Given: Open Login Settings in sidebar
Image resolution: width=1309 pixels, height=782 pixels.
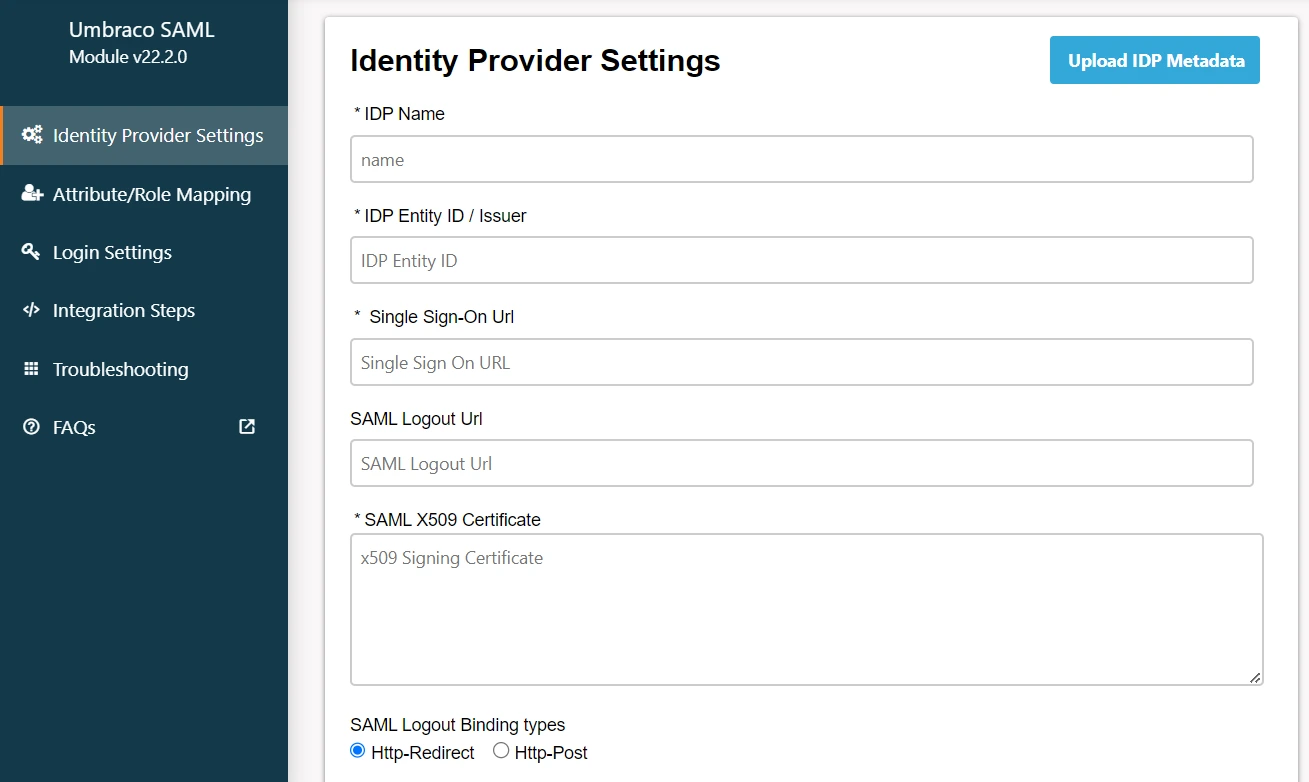Looking at the screenshot, I should coord(144,252).
